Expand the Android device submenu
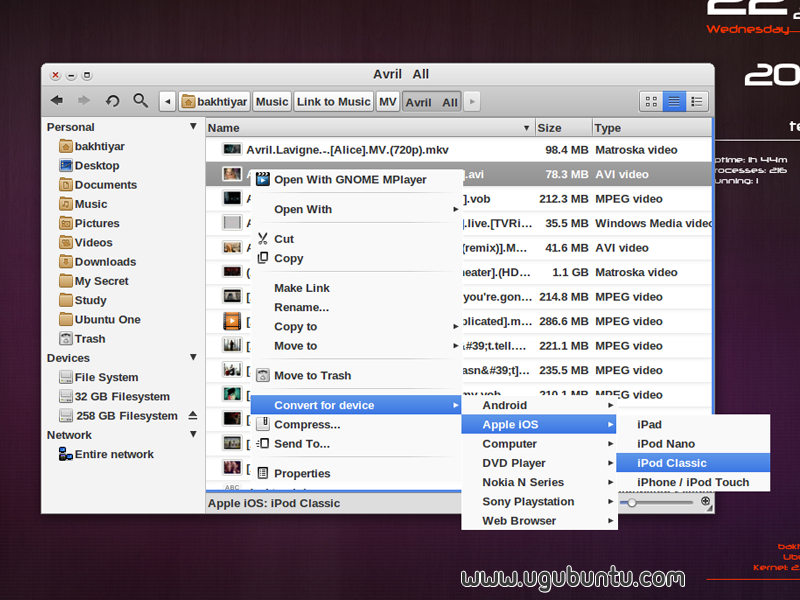Viewport: 800px width, 600px height. coord(539,405)
